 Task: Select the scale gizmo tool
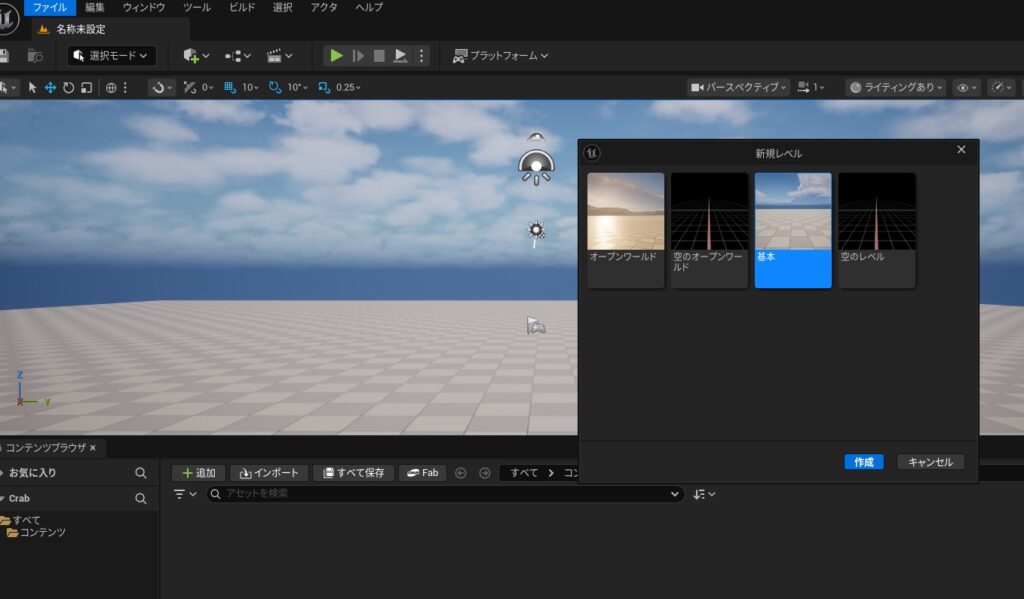click(86, 88)
